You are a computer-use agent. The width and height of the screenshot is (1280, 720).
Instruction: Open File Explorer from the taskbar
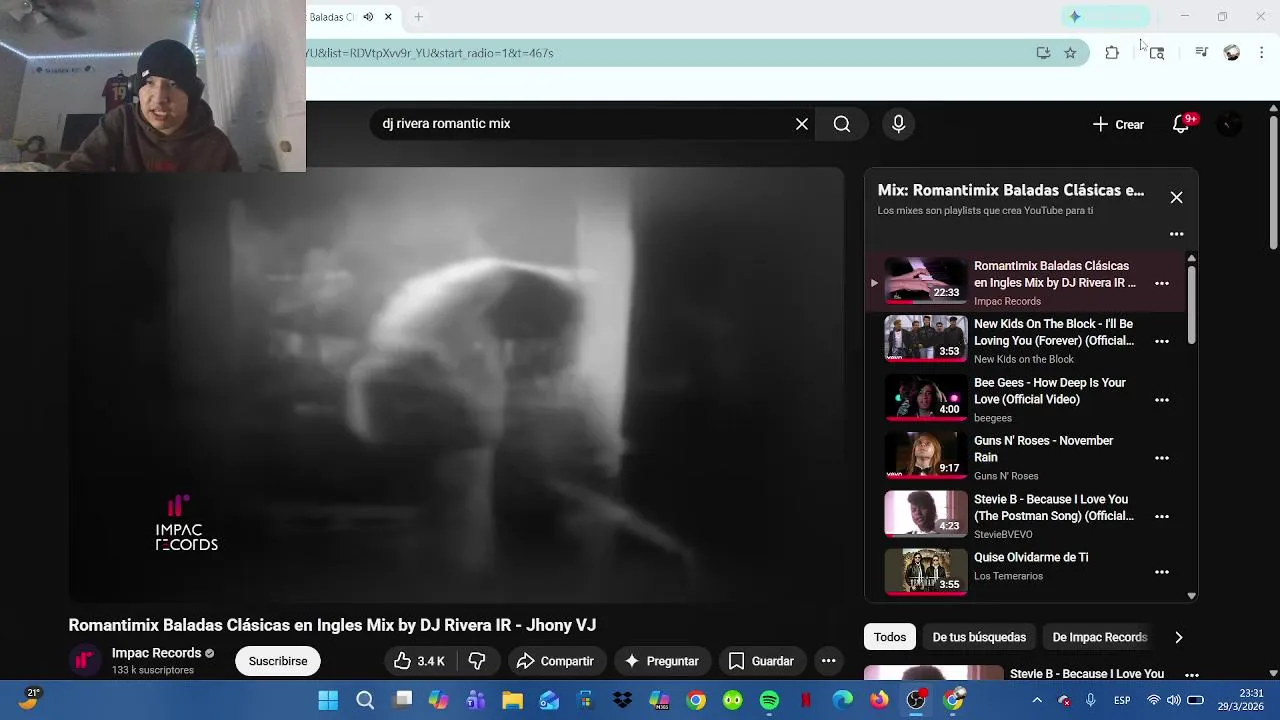(513, 700)
